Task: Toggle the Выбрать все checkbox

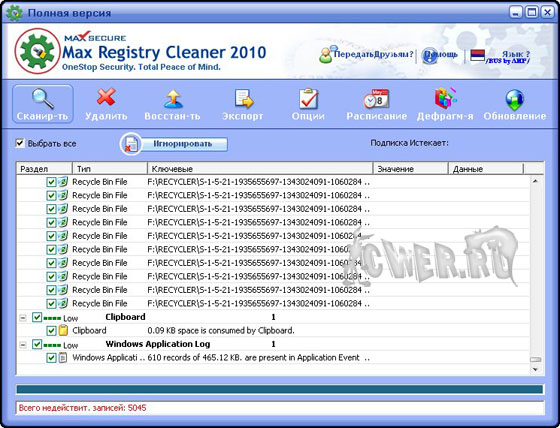Action: coord(20,144)
